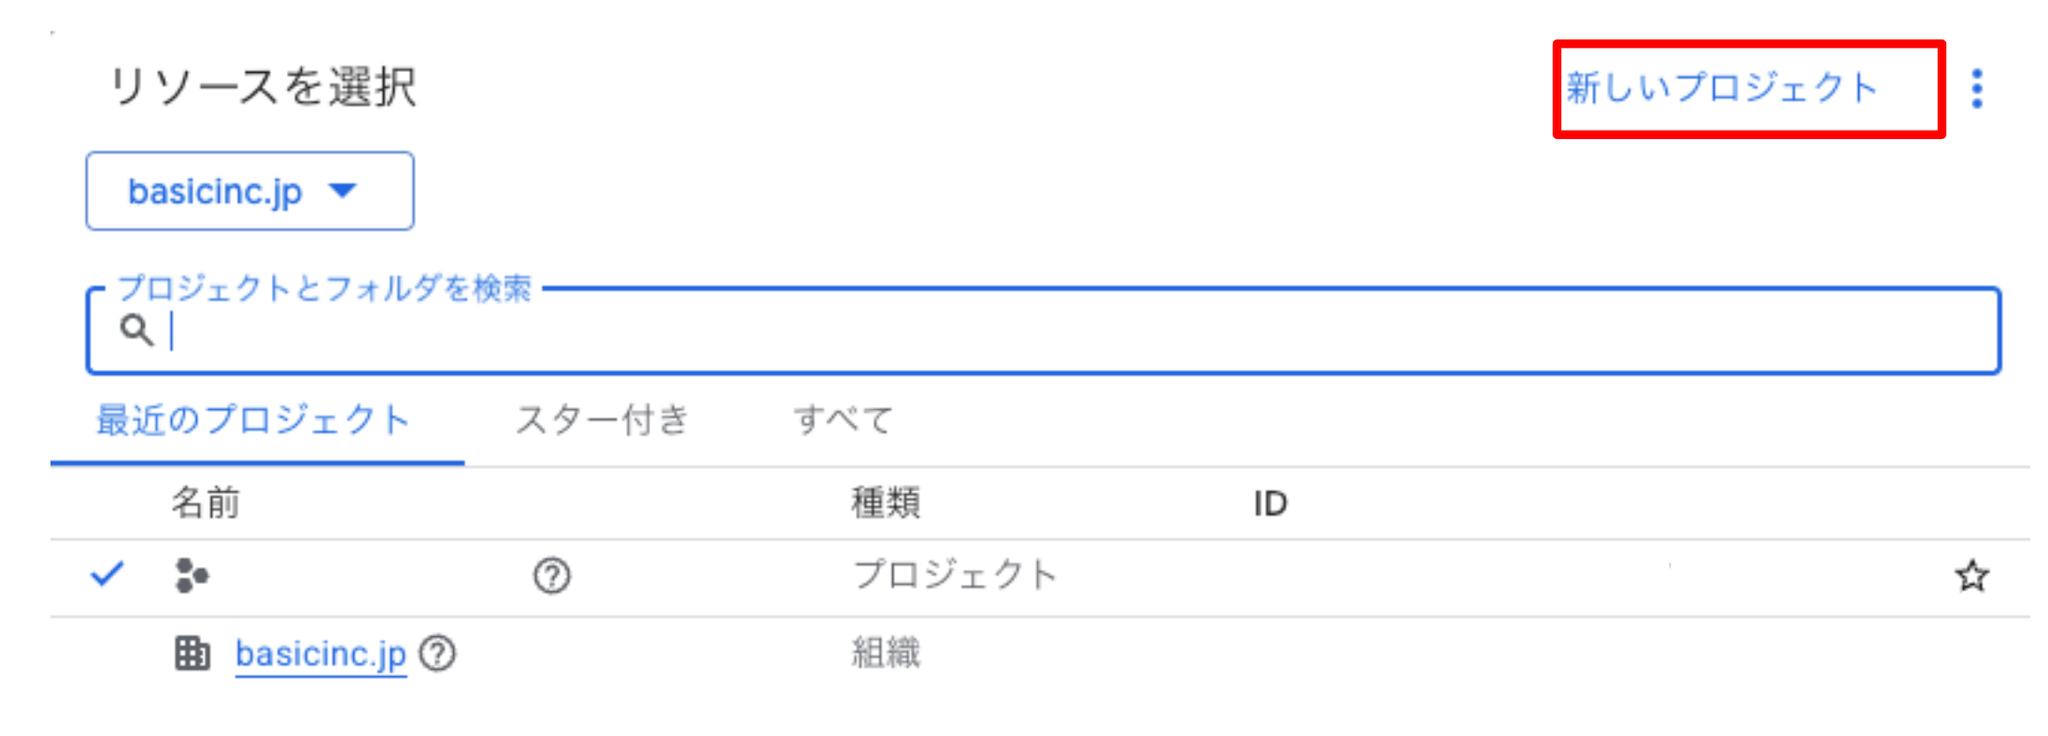Click the ID column header
This screenshot has height=736, width=2048.
pos(1270,503)
